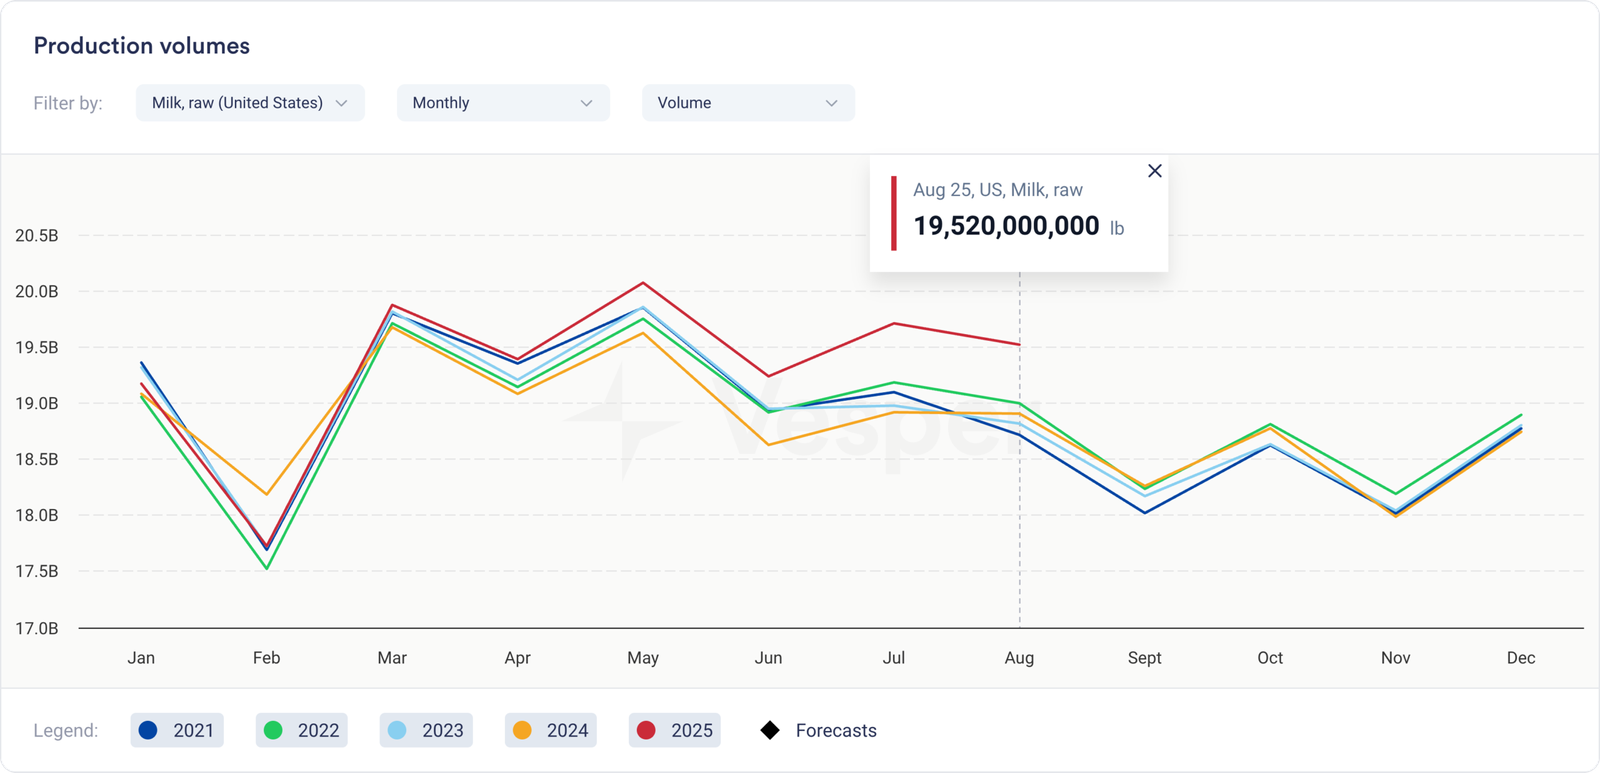Open the Volume metric dropdown
The image size is (1600, 773).
click(x=747, y=103)
